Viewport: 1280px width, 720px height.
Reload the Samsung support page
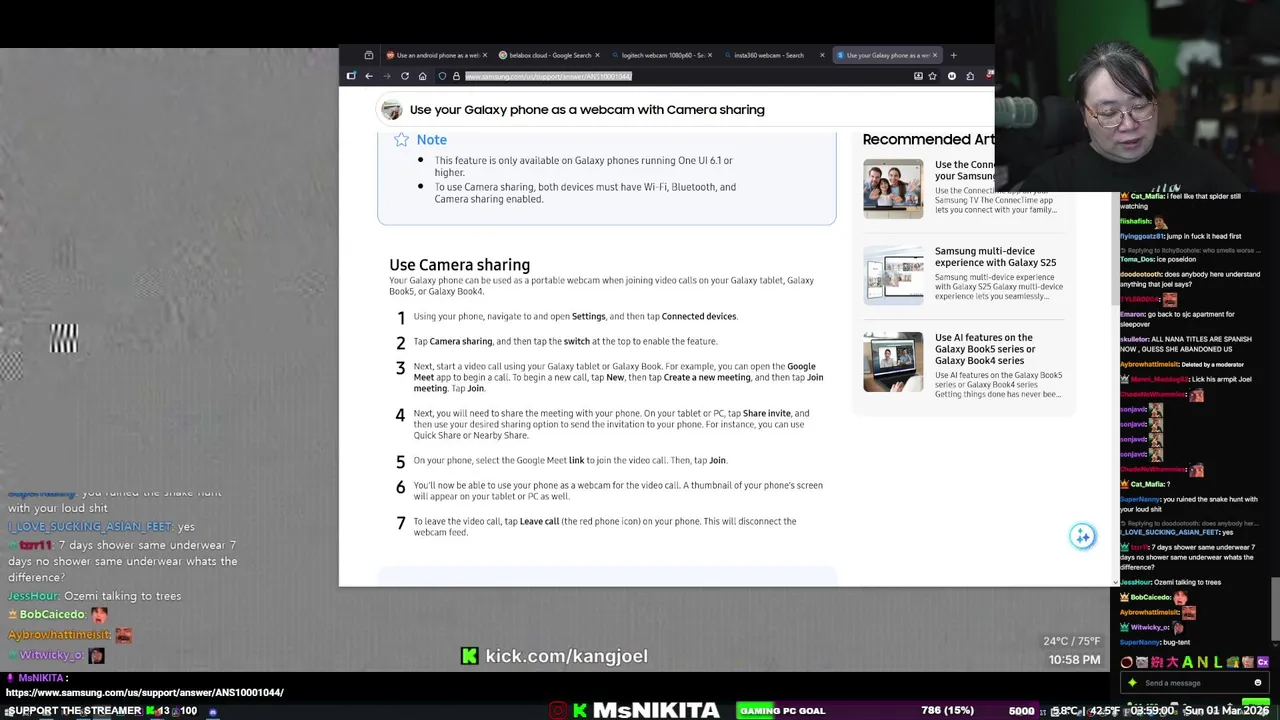tap(405, 76)
